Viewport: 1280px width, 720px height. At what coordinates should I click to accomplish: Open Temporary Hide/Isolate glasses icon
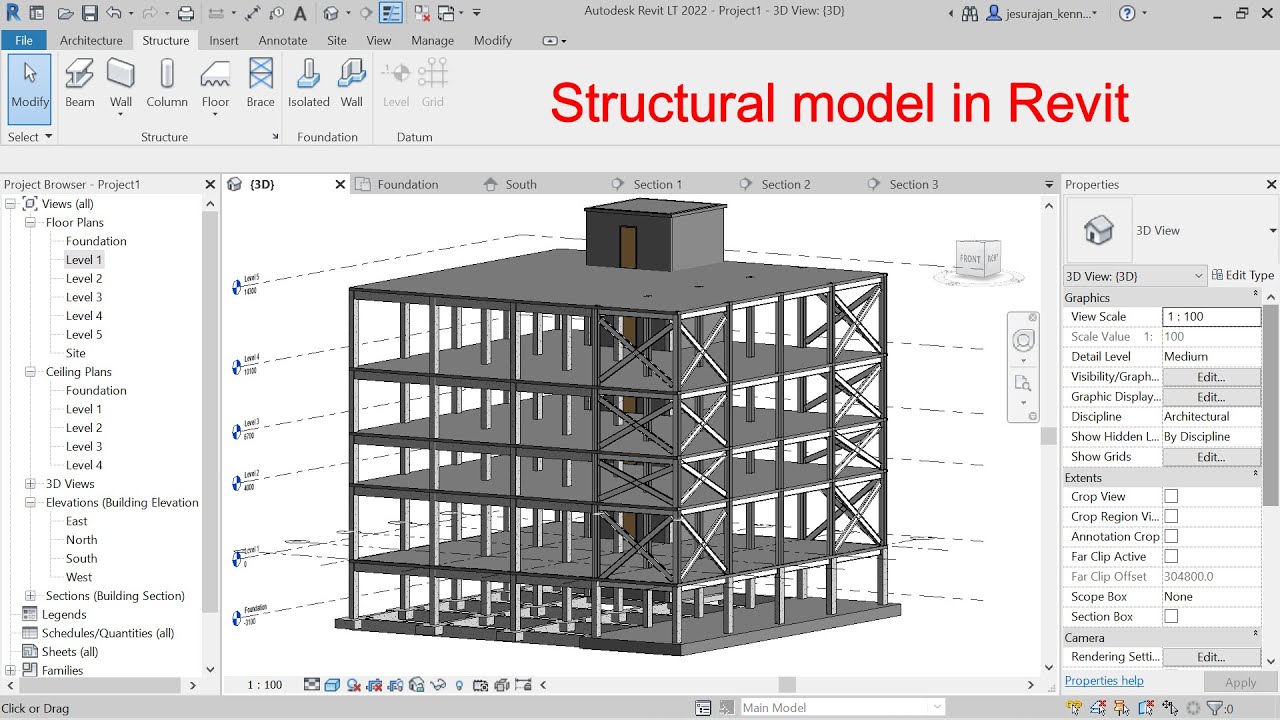point(437,685)
